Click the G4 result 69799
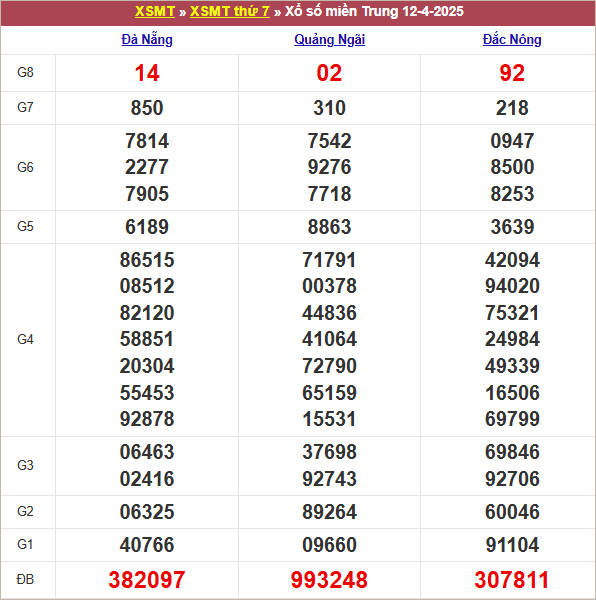The width and height of the screenshot is (596, 600). [512, 419]
